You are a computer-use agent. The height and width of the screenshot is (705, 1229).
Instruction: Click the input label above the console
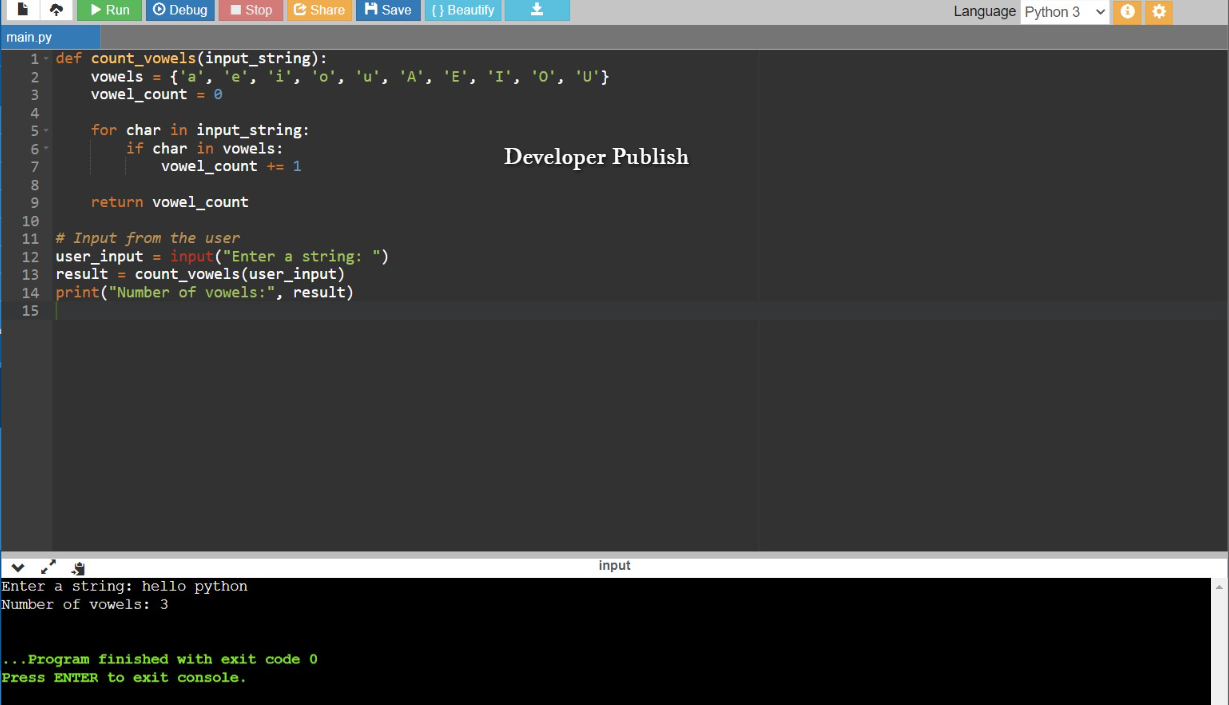click(x=614, y=565)
